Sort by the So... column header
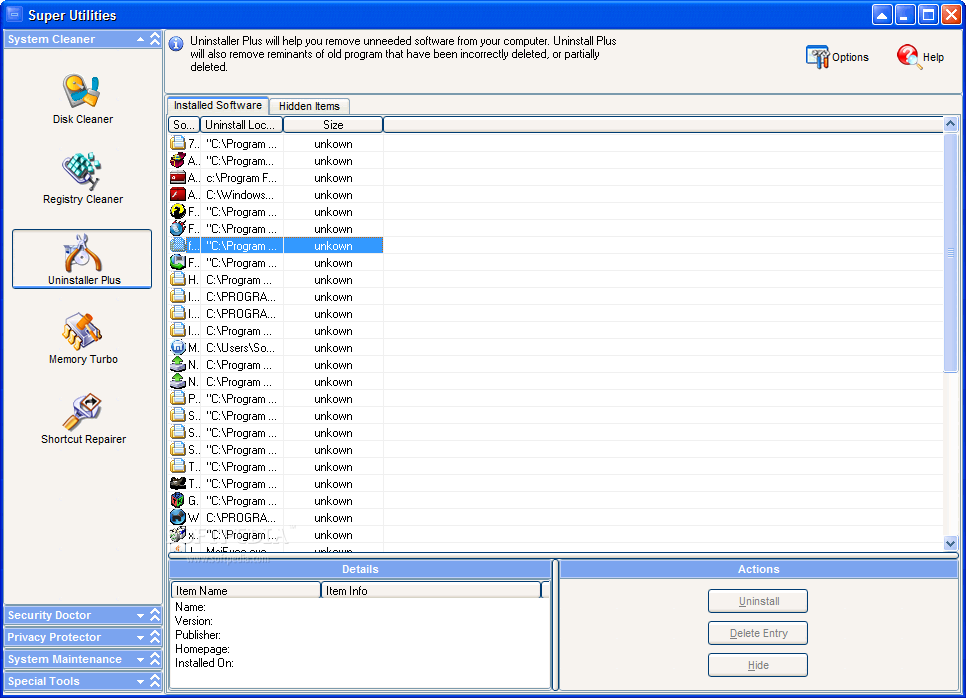 coord(184,124)
